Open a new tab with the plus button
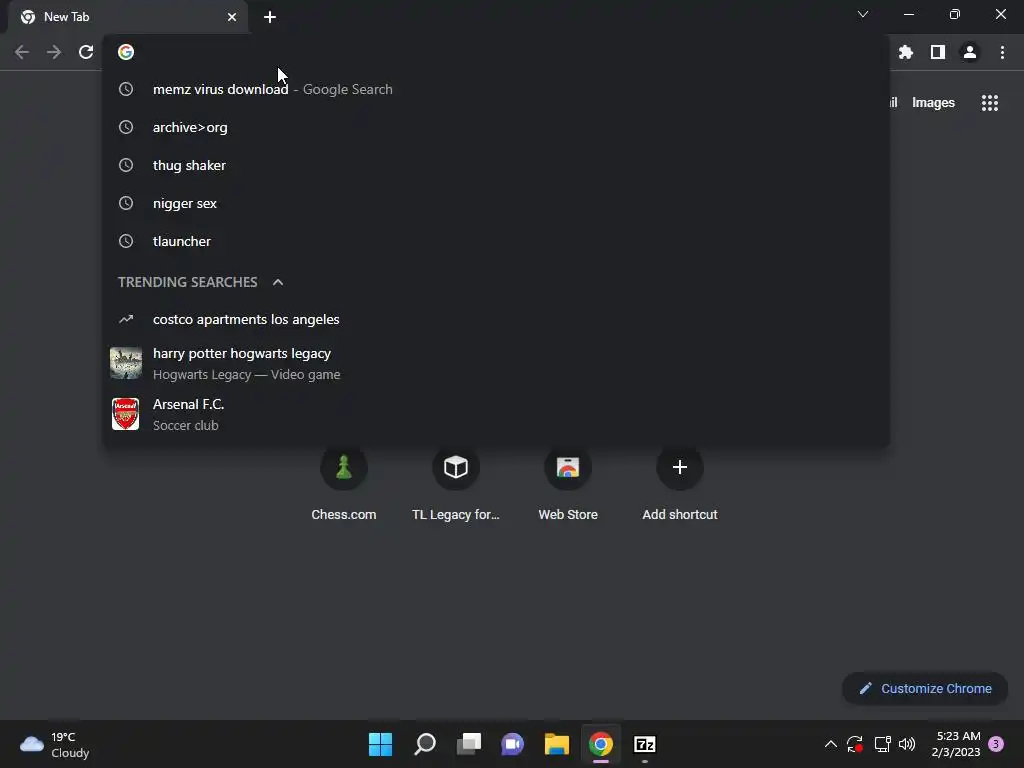 pyautogui.click(x=270, y=17)
